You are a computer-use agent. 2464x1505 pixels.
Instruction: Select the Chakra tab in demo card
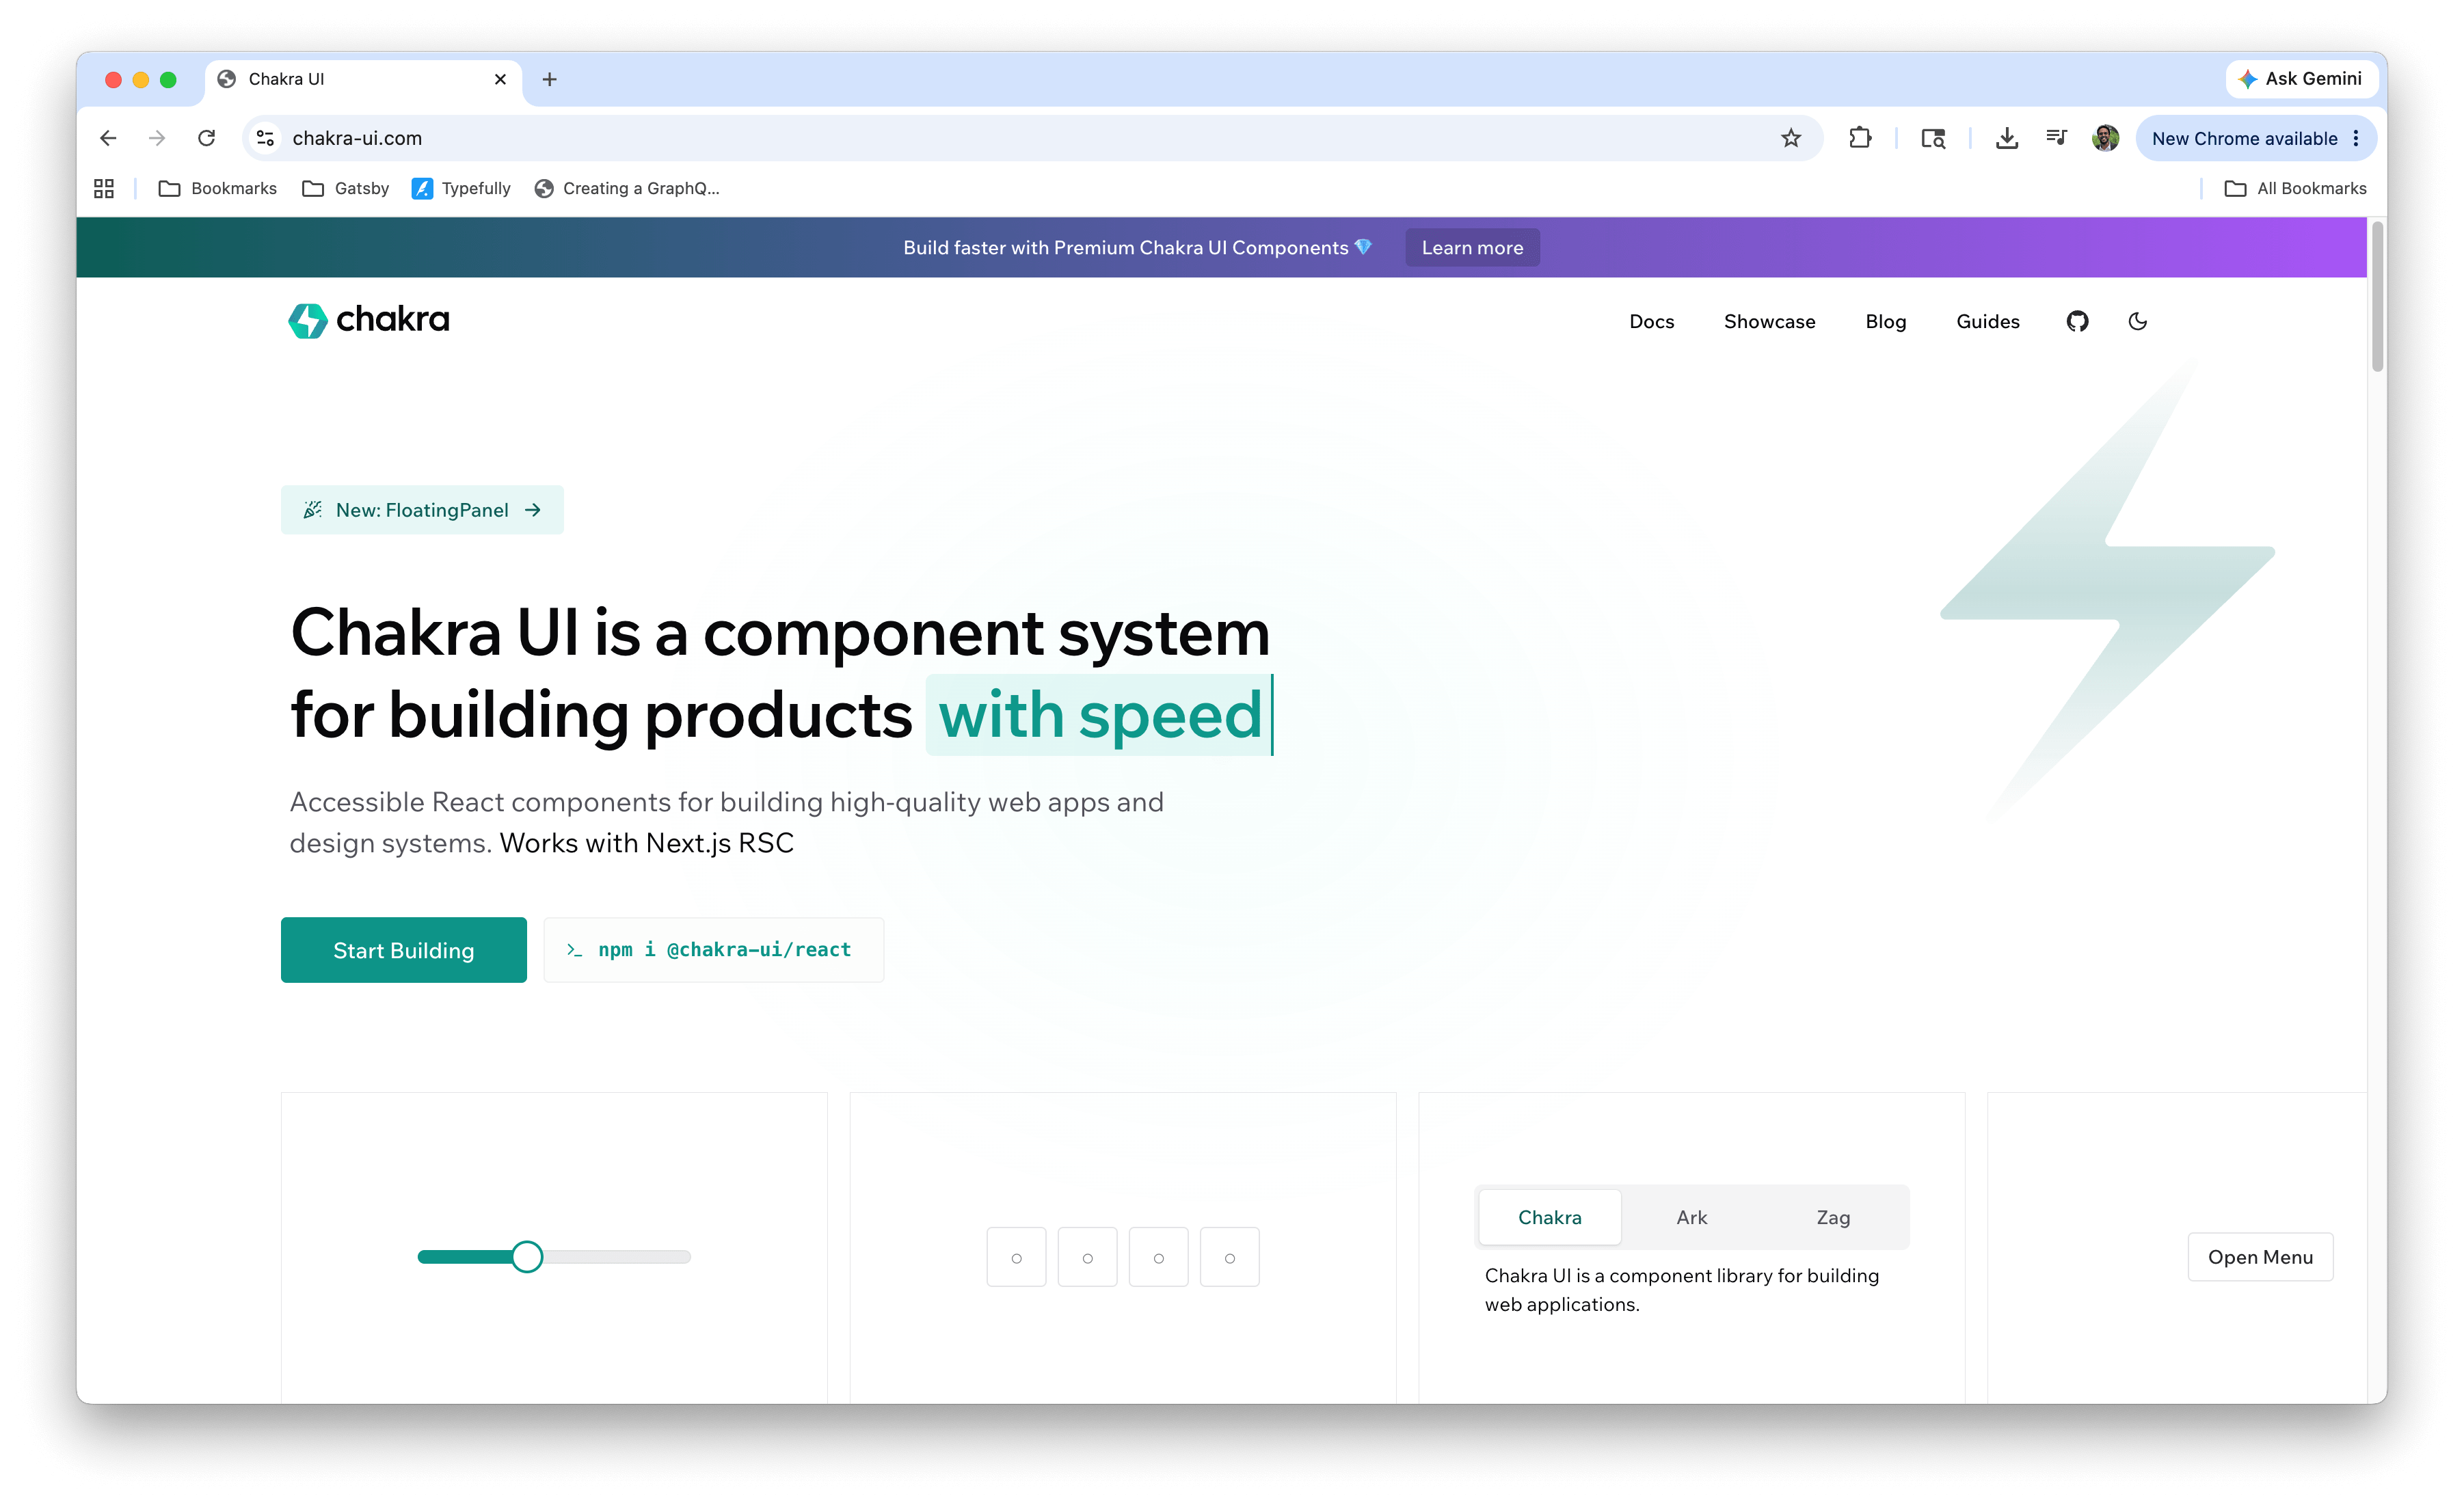[1550, 1217]
